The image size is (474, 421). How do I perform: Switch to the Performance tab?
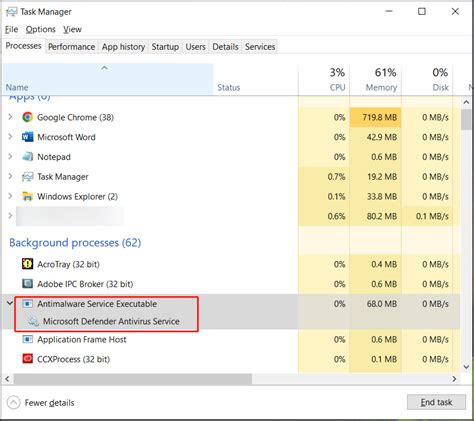[71, 47]
